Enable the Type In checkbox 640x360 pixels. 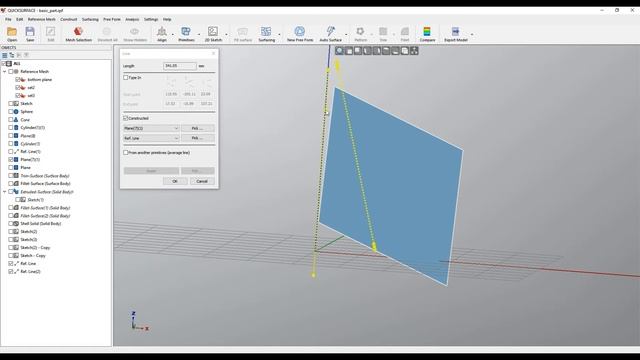[126, 78]
